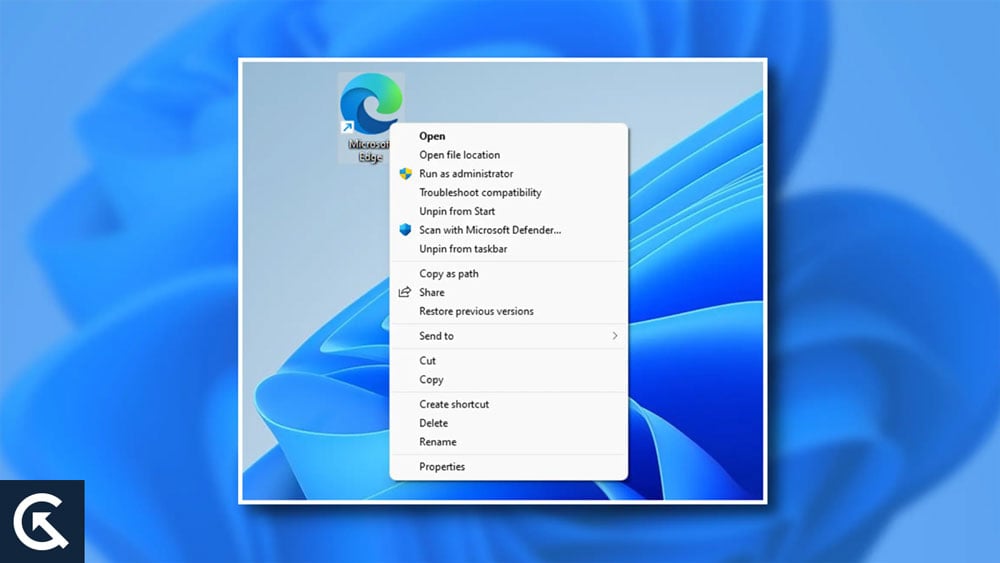Viewport: 1000px width, 563px height.
Task: Expand the Send to submenu arrow
Action: (x=614, y=336)
